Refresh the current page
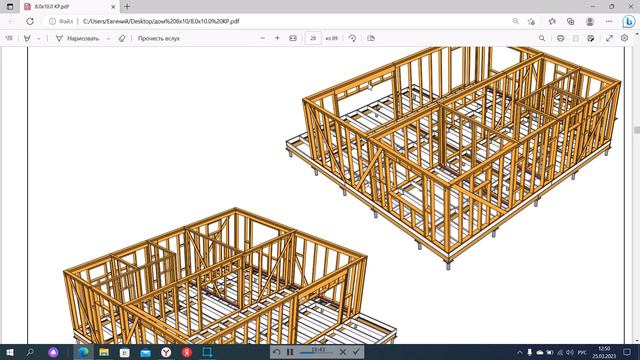 click(x=30, y=21)
